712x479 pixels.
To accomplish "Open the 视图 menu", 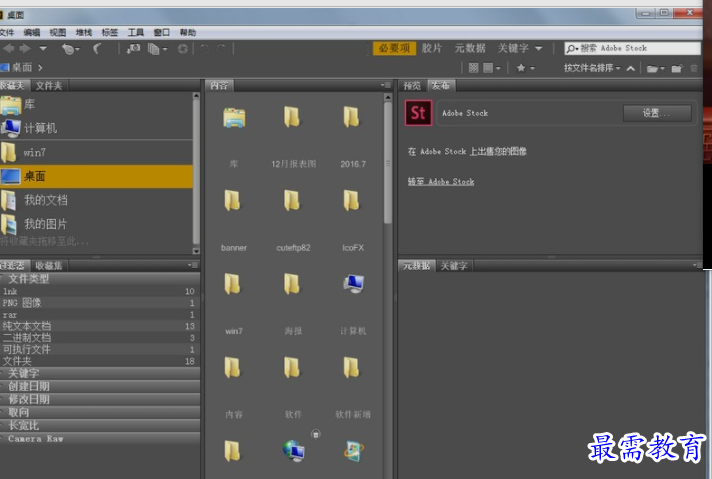I will 58,33.
